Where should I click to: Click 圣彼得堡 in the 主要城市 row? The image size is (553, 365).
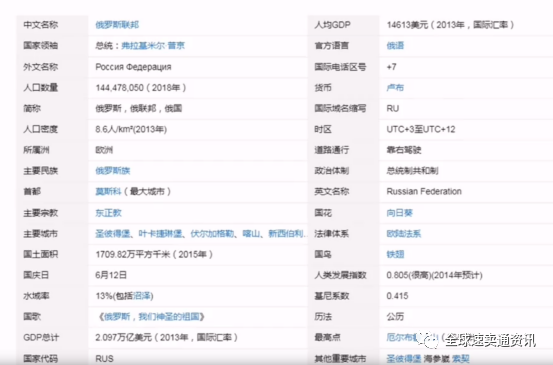click(113, 233)
